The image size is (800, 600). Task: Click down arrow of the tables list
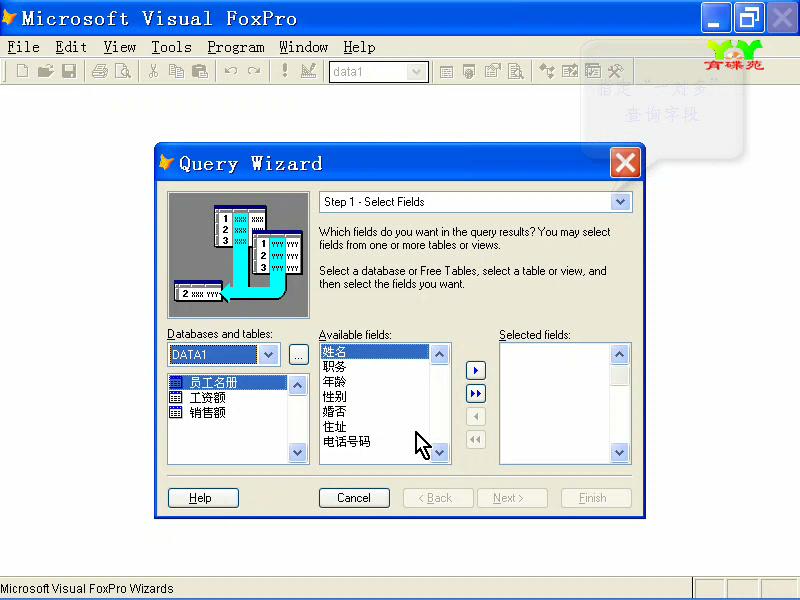pyautogui.click(x=297, y=452)
